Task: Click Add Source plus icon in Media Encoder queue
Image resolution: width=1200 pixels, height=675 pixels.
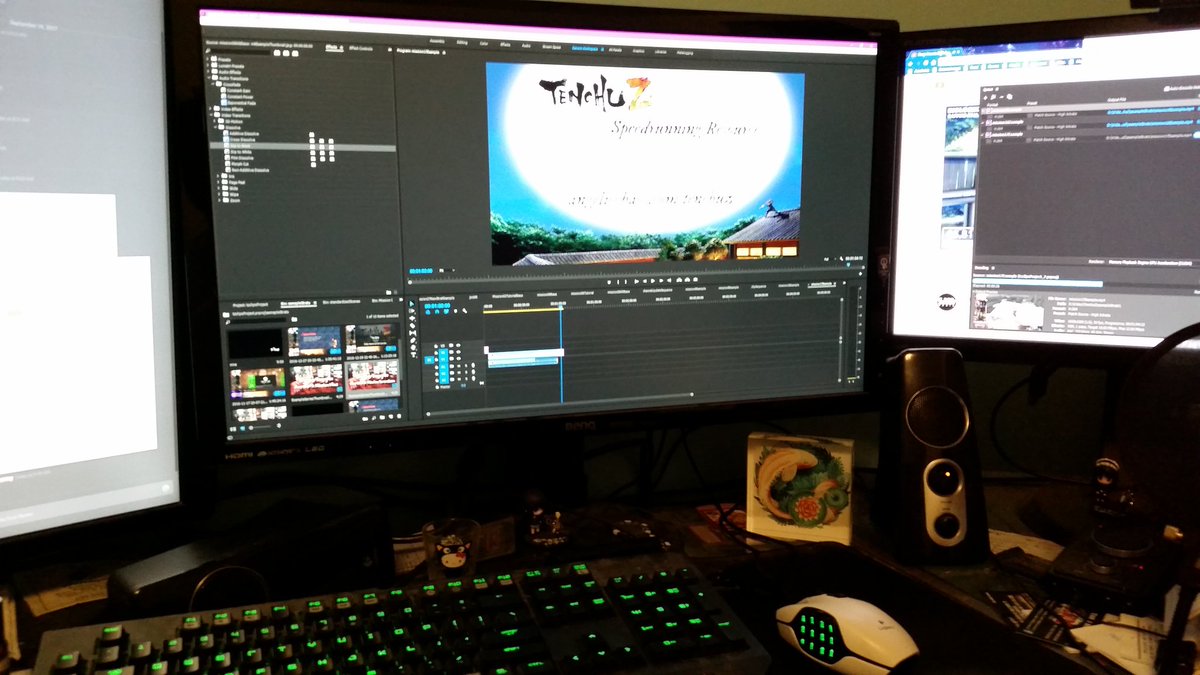Action: [986, 96]
